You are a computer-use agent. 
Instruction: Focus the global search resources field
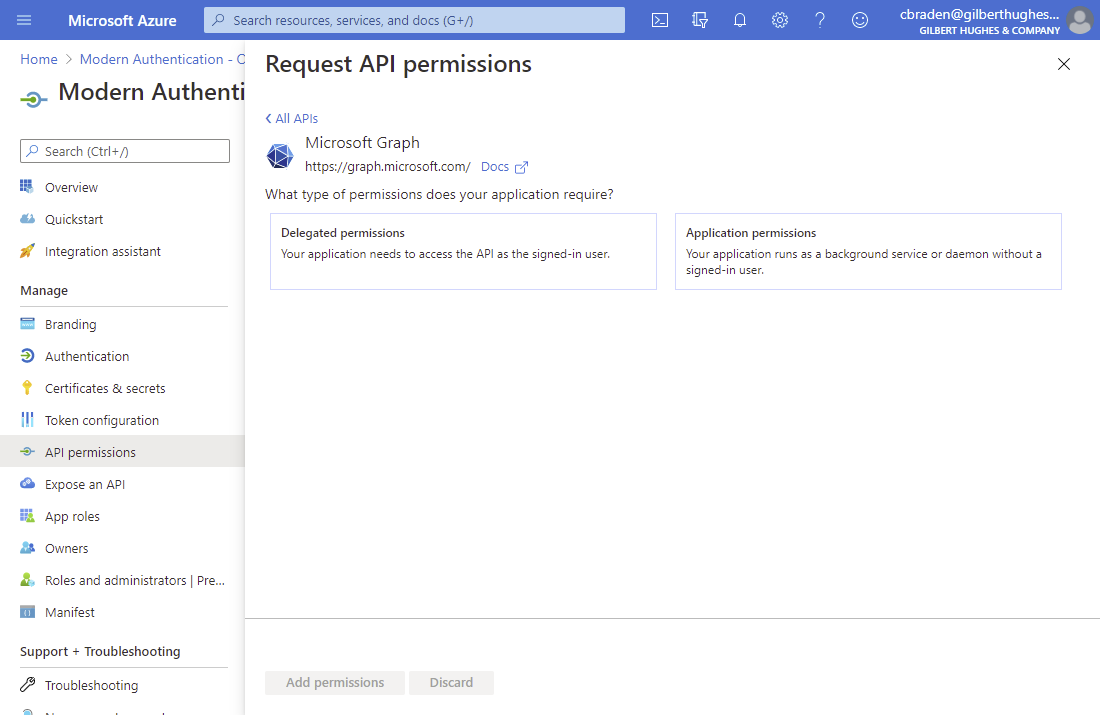(414, 20)
